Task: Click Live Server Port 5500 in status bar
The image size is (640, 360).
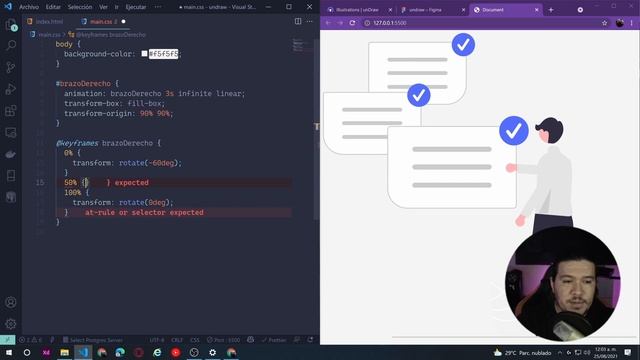Action: (x=223, y=340)
